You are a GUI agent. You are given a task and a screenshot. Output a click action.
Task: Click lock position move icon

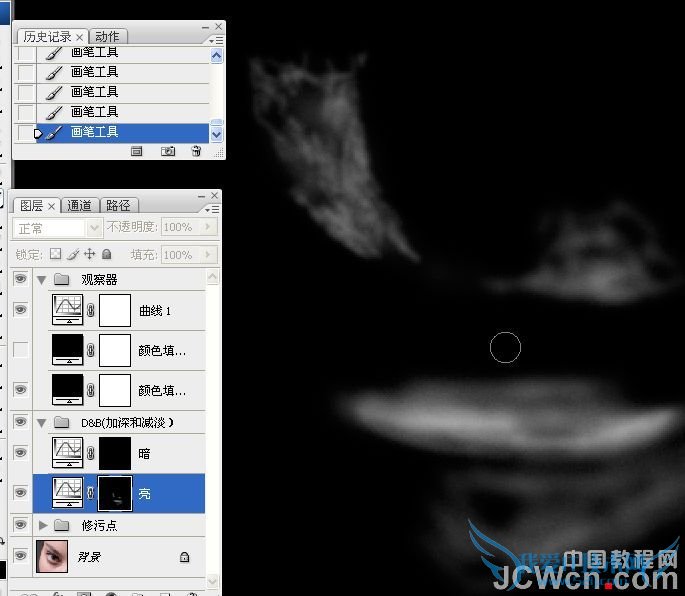click(x=89, y=255)
